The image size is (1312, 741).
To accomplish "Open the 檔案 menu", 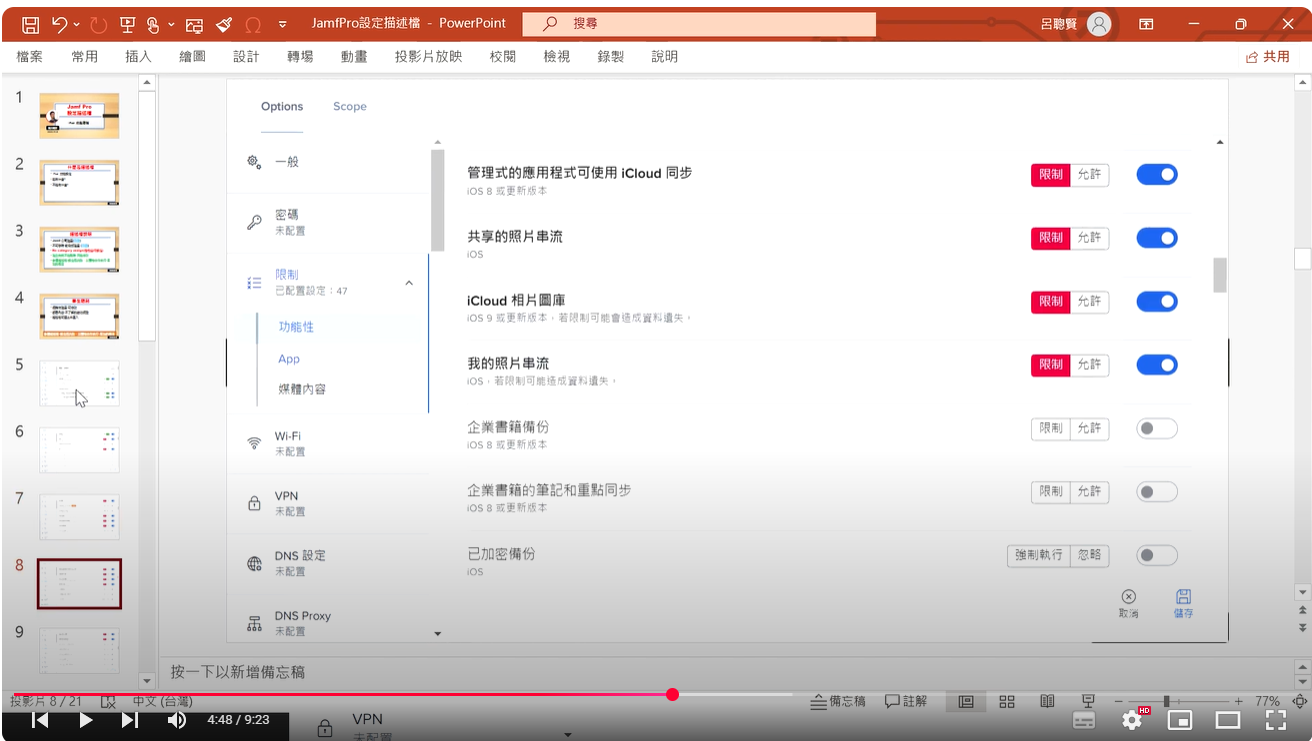I will (30, 57).
